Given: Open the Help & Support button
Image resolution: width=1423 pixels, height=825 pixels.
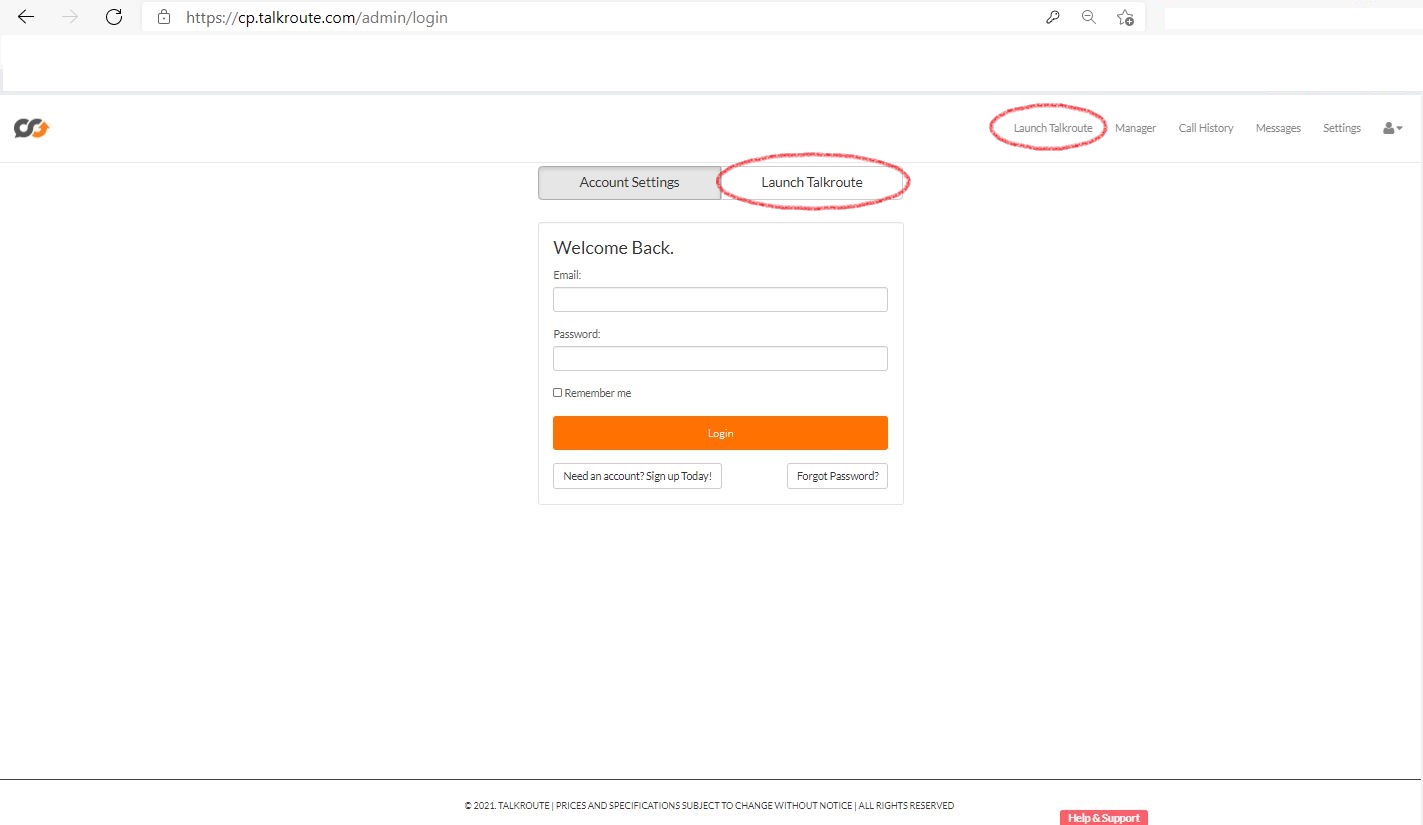Looking at the screenshot, I should click(1104, 818).
